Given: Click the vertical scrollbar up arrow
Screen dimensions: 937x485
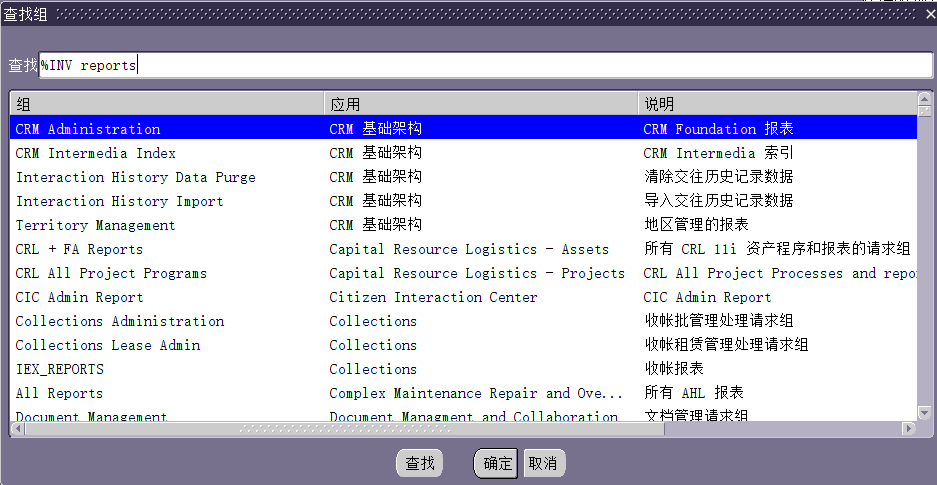Looking at the screenshot, I should [x=924, y=99].
